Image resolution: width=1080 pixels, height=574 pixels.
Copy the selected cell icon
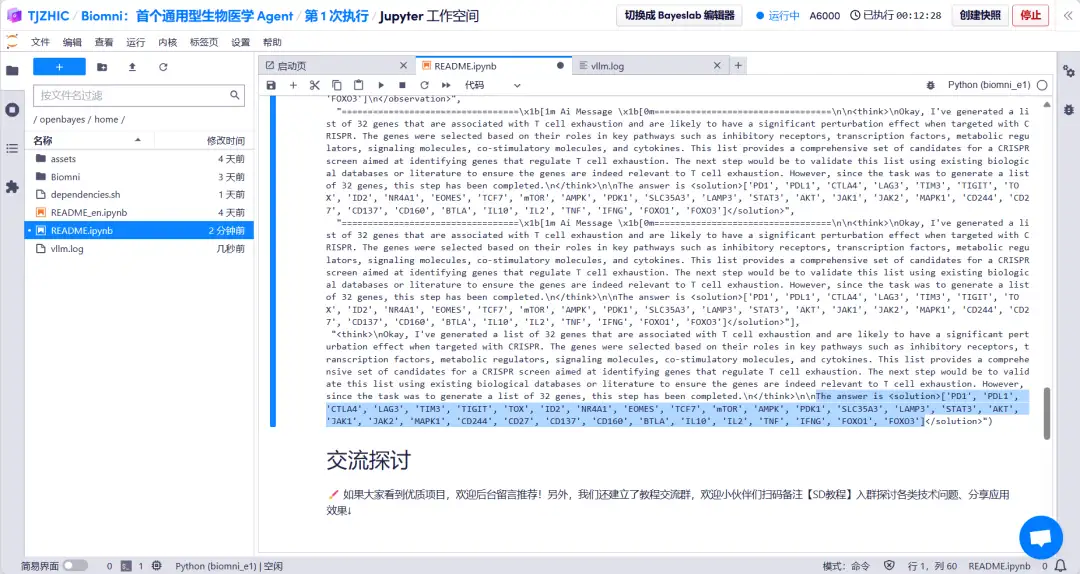(x=337, y=85)
